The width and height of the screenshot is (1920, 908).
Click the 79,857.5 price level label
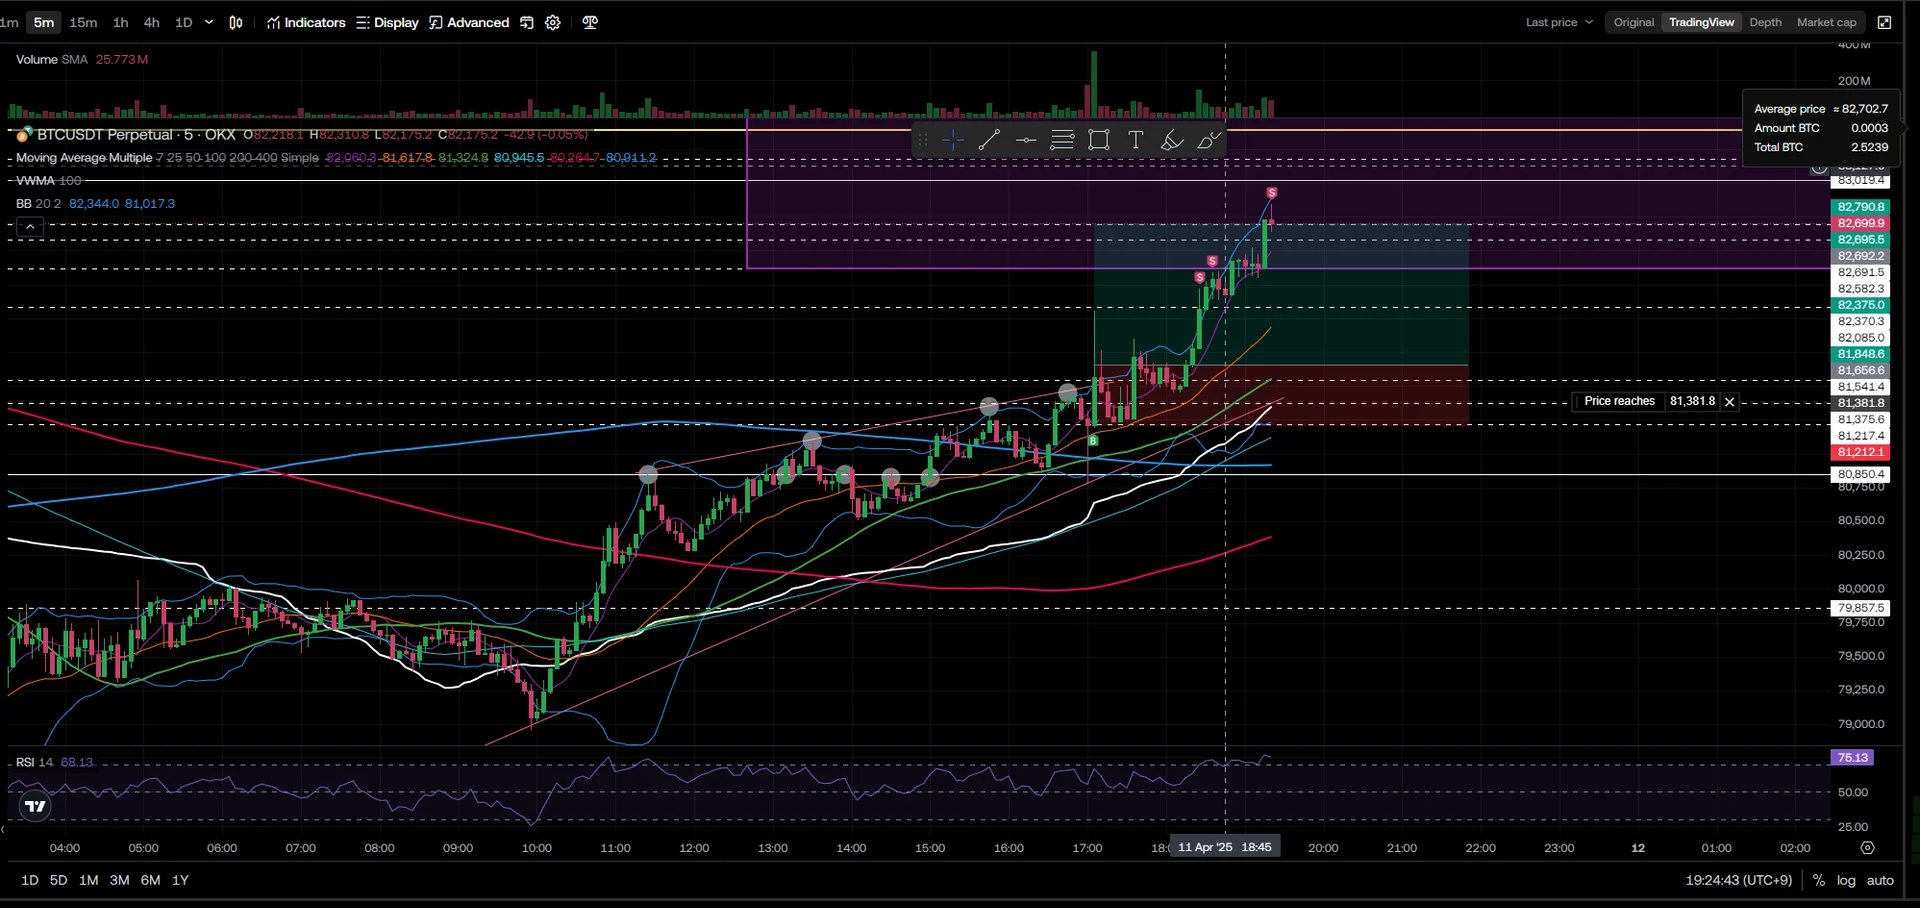[1860, 608]
